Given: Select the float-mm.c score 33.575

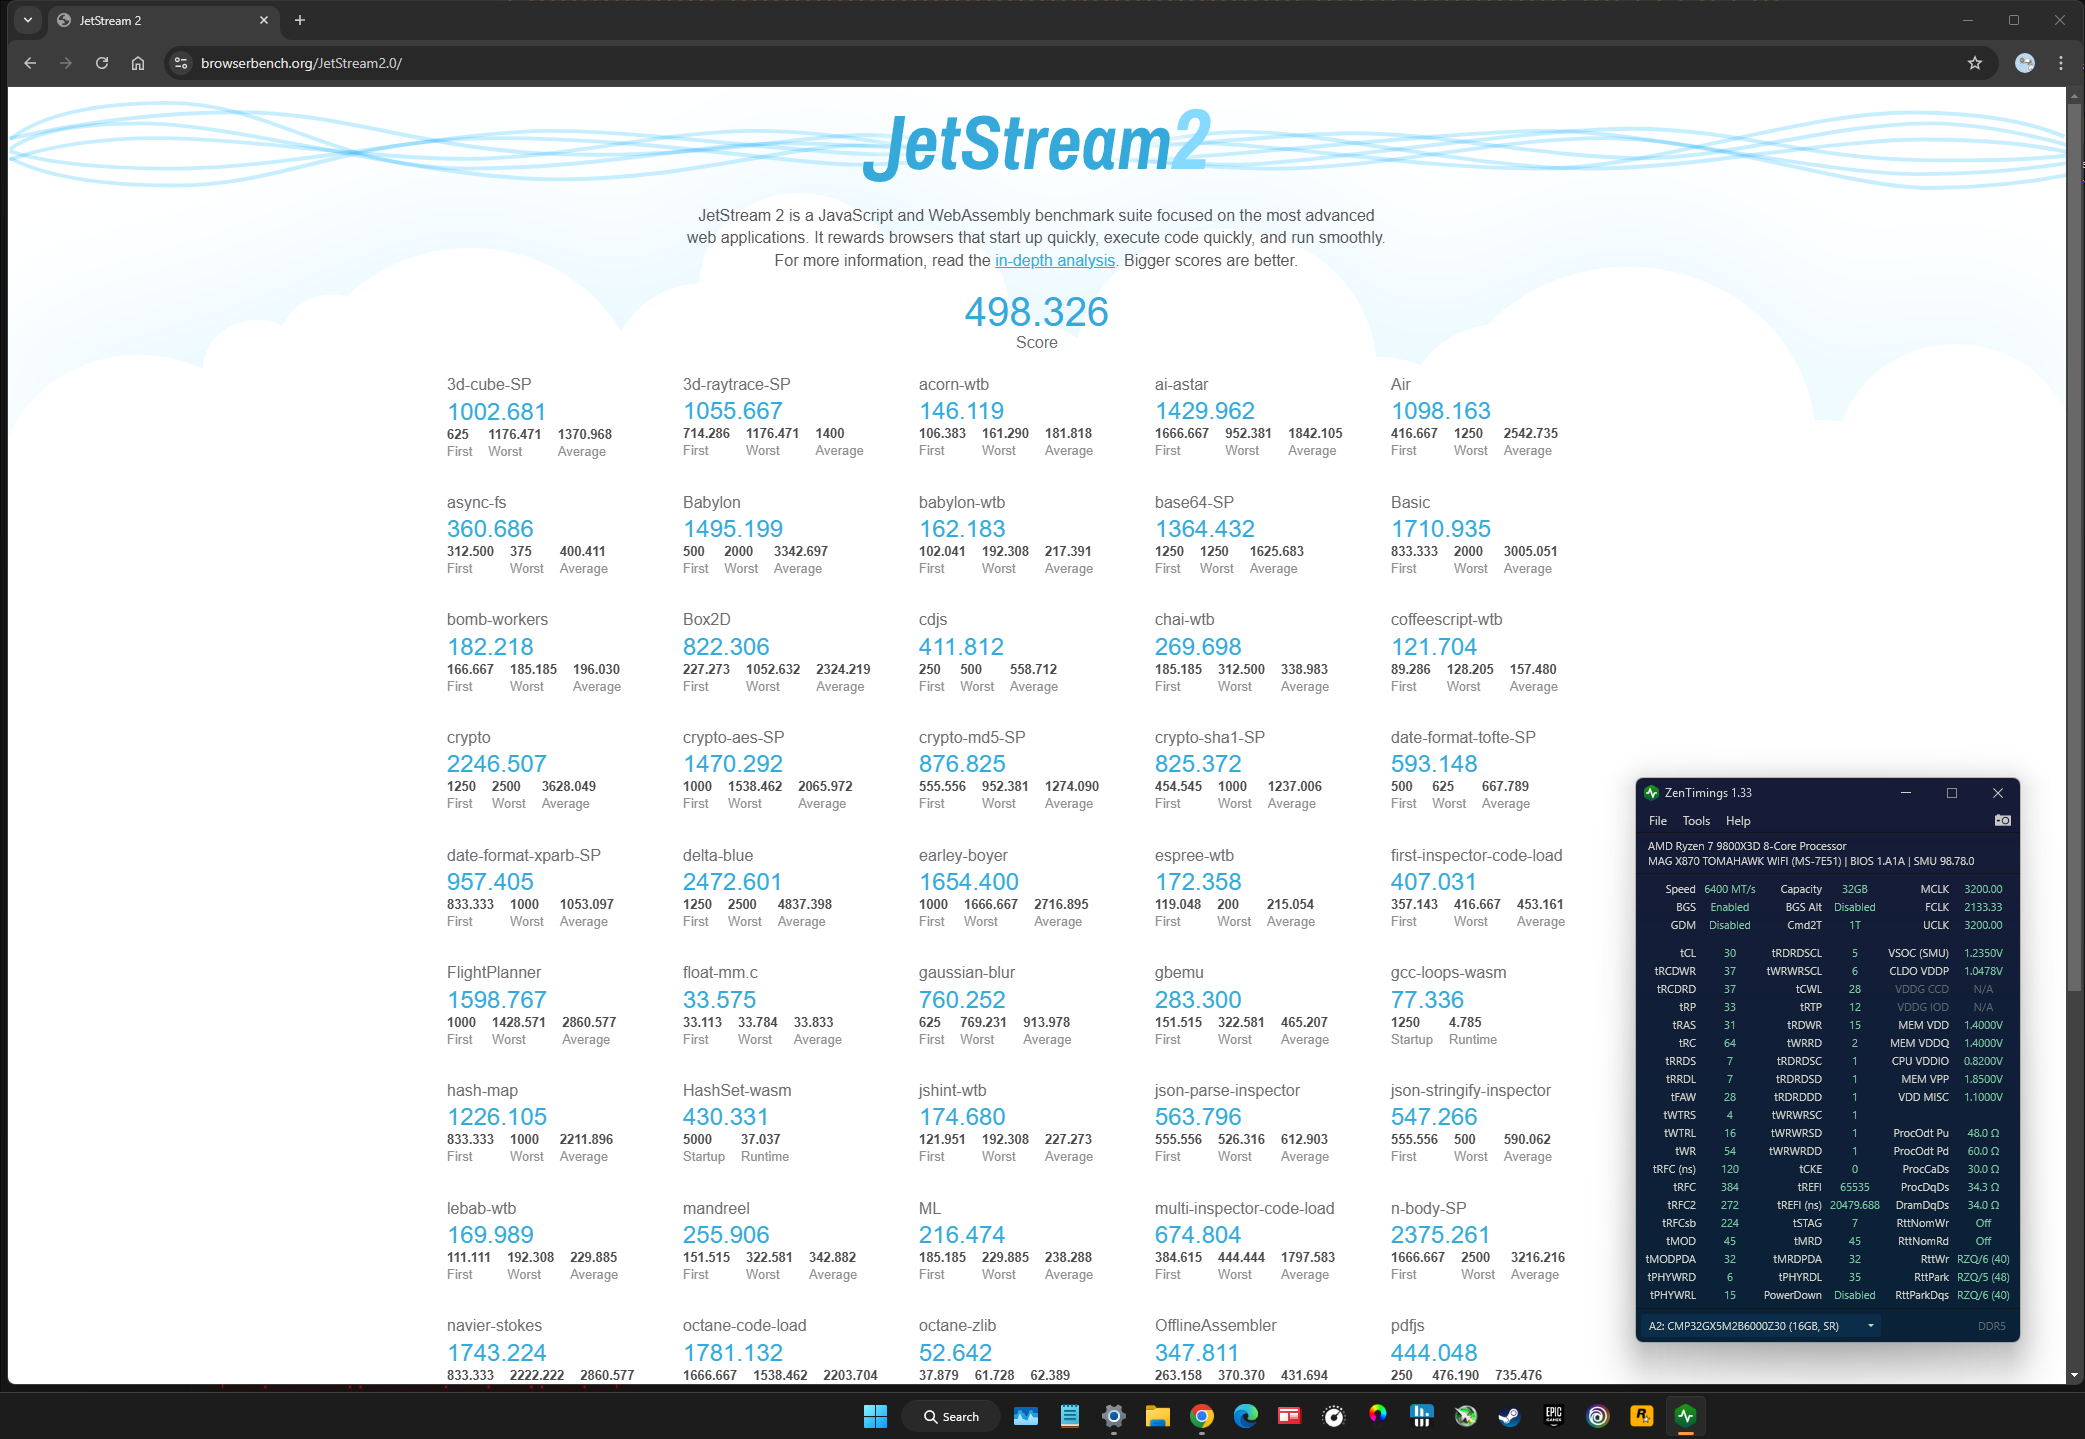Looking at the screenshot, I should pos(719,1000).
